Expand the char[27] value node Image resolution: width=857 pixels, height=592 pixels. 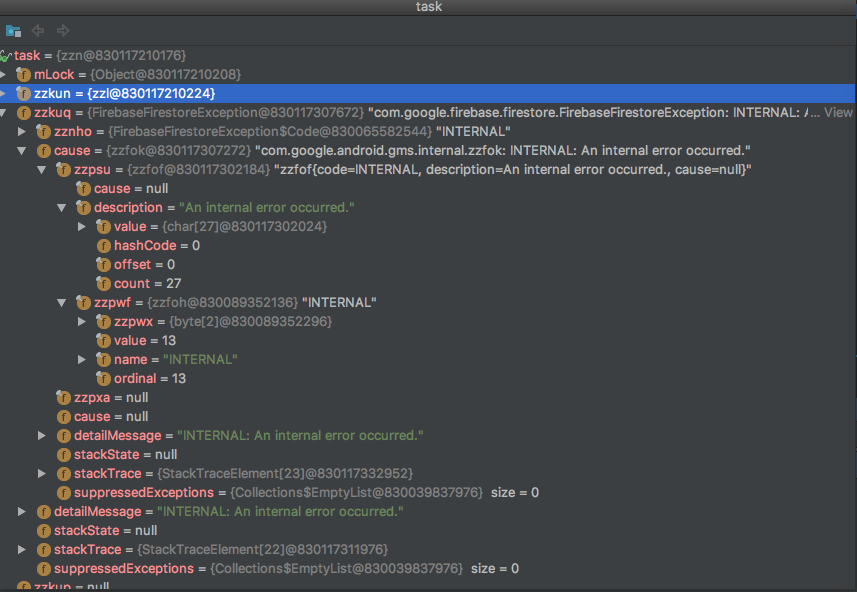[81, 226]
